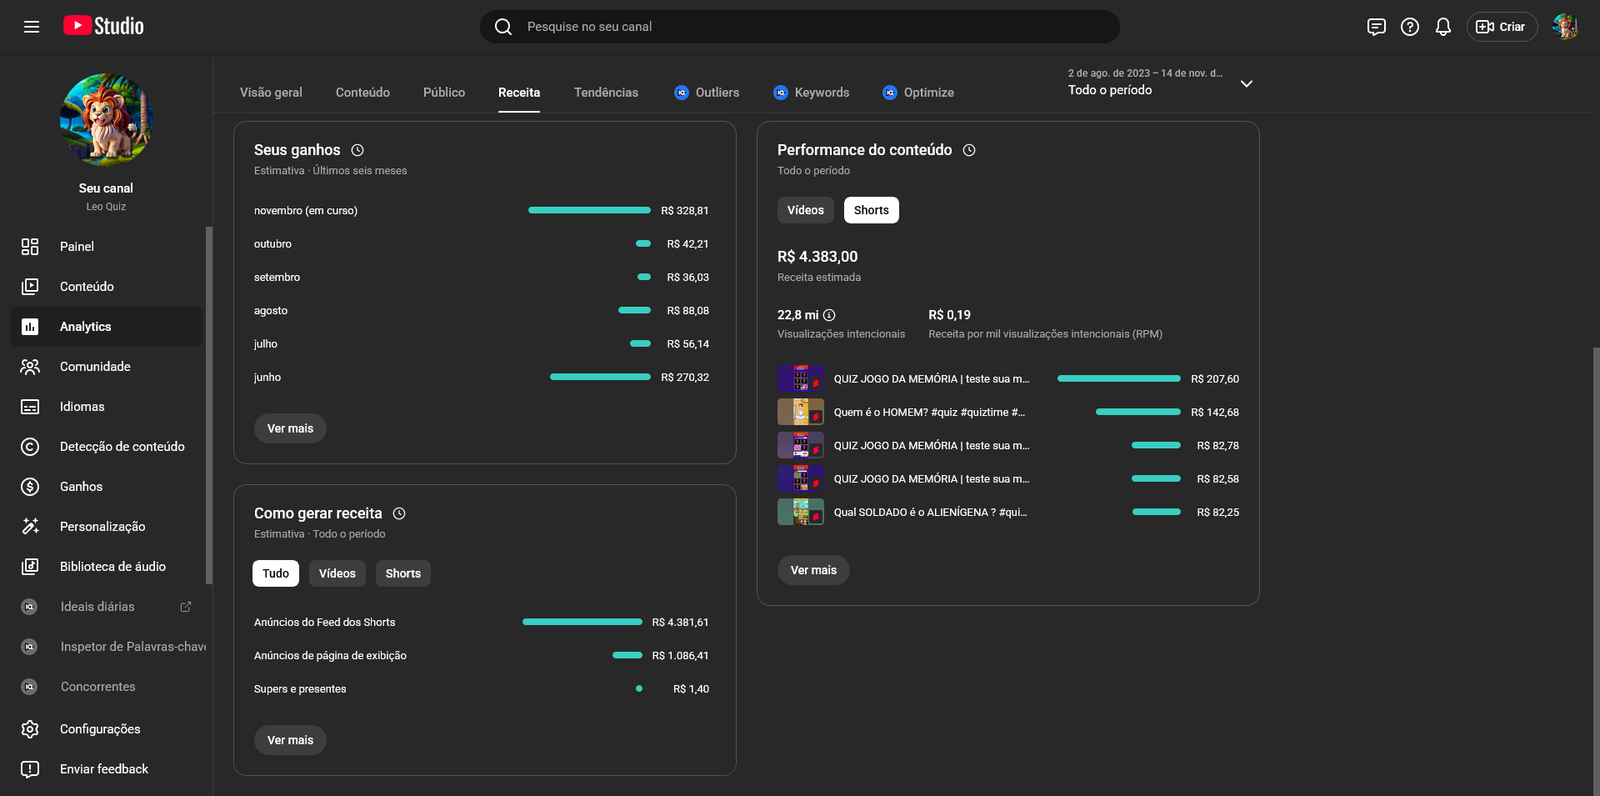
Task: Open the Criar create menu
Action: click(1501, 27)
